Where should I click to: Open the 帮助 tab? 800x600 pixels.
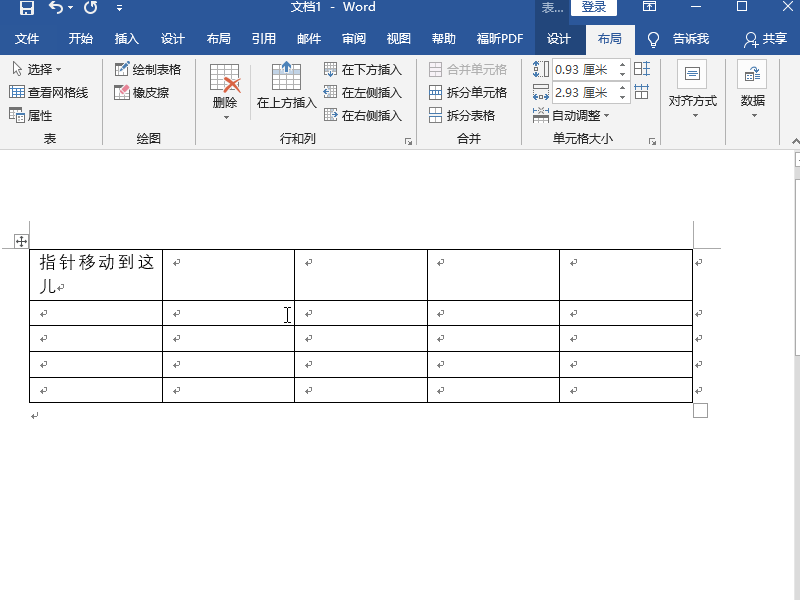(444, 39)
